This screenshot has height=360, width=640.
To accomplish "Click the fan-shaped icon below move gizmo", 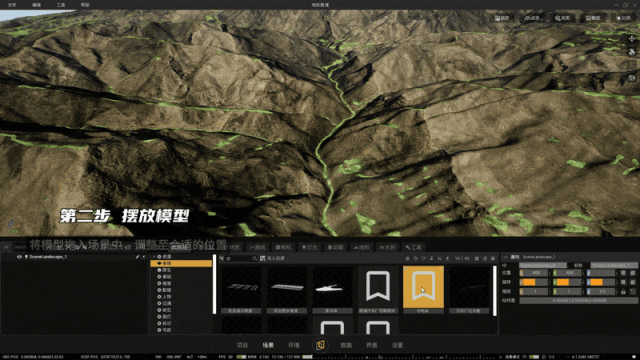I will (x=632, y=52).
